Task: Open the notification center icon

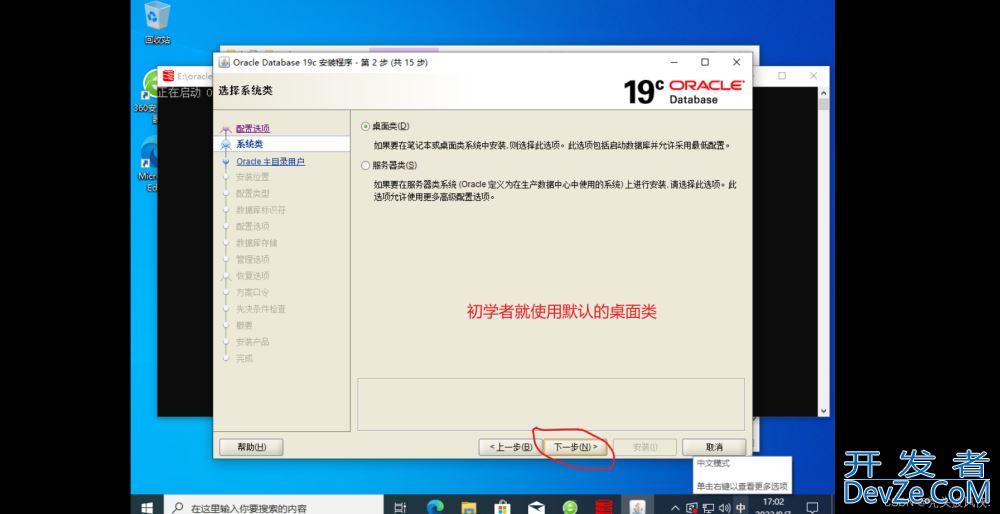Action: 812,508
